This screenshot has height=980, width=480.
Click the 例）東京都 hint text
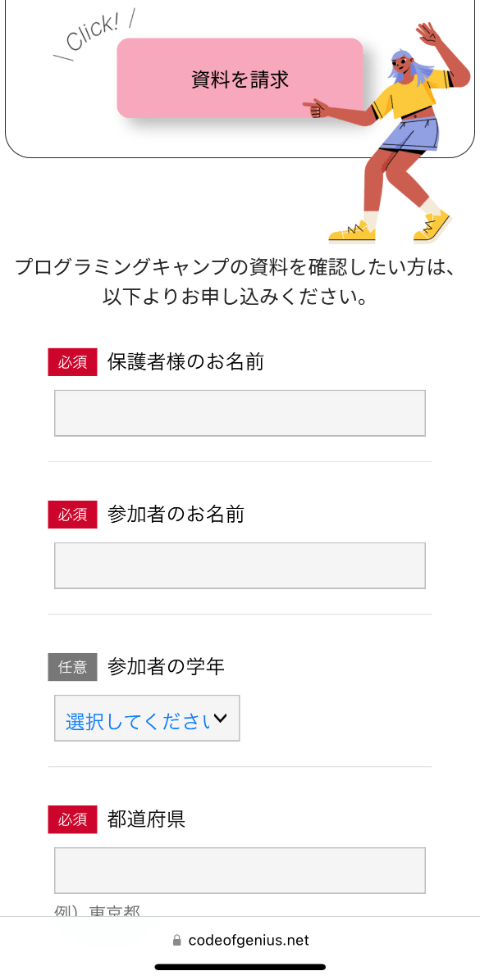(97, 910)
